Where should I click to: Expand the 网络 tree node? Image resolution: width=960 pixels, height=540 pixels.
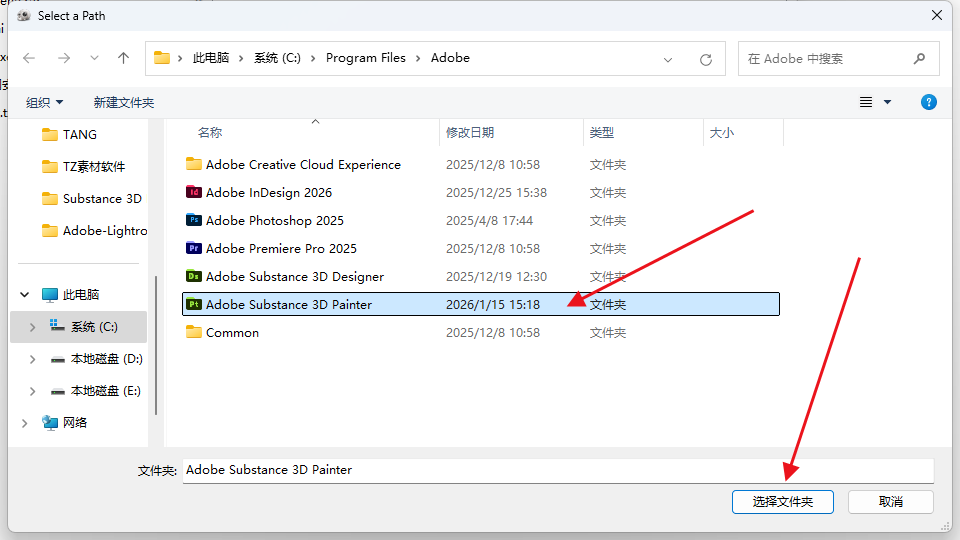(24, 423)
